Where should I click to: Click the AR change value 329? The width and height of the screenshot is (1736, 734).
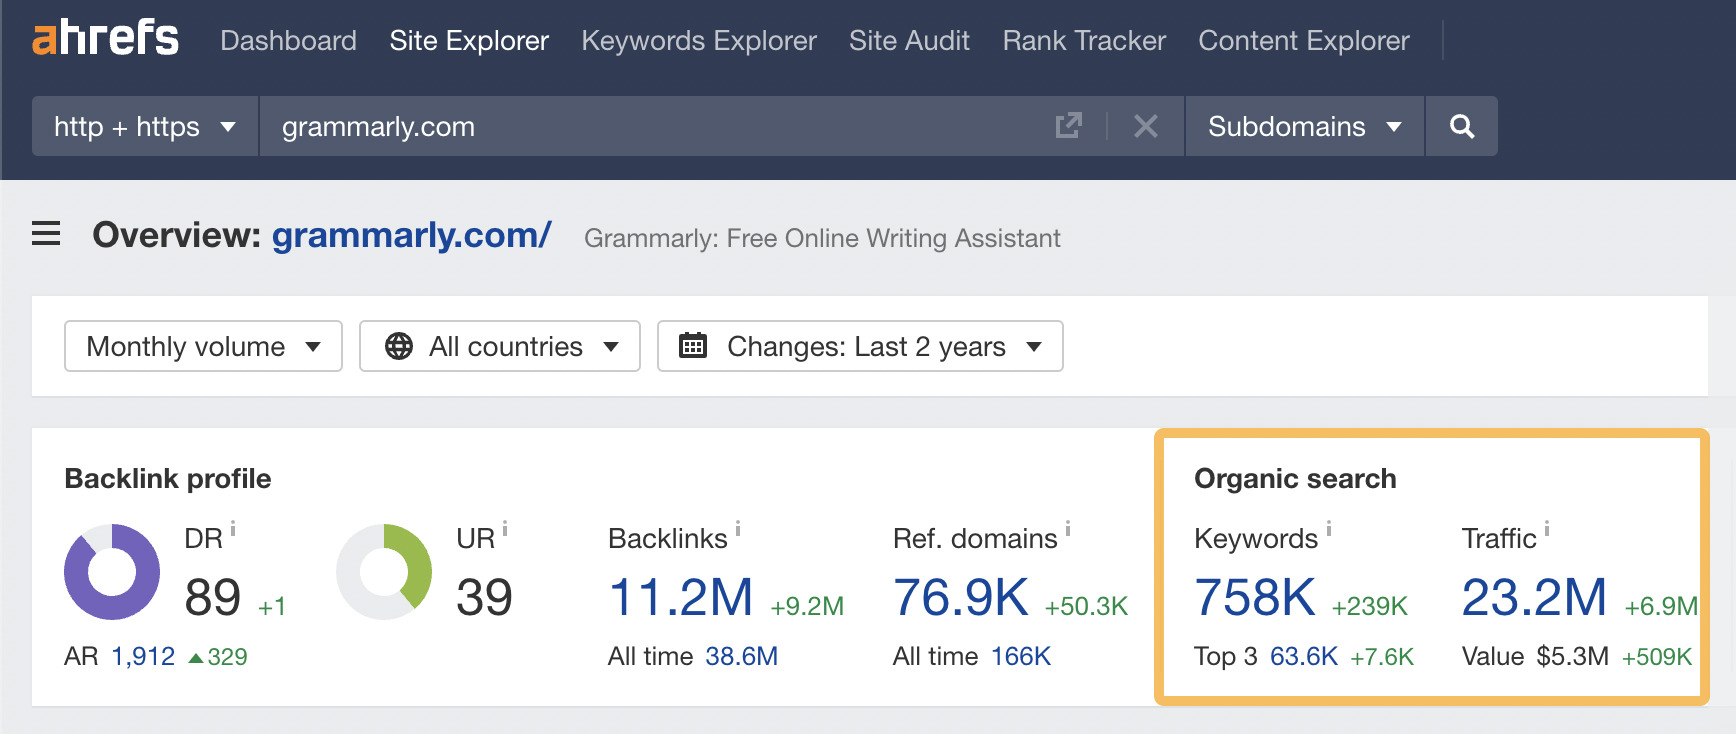pyautogui.click(x=227, y=657)
